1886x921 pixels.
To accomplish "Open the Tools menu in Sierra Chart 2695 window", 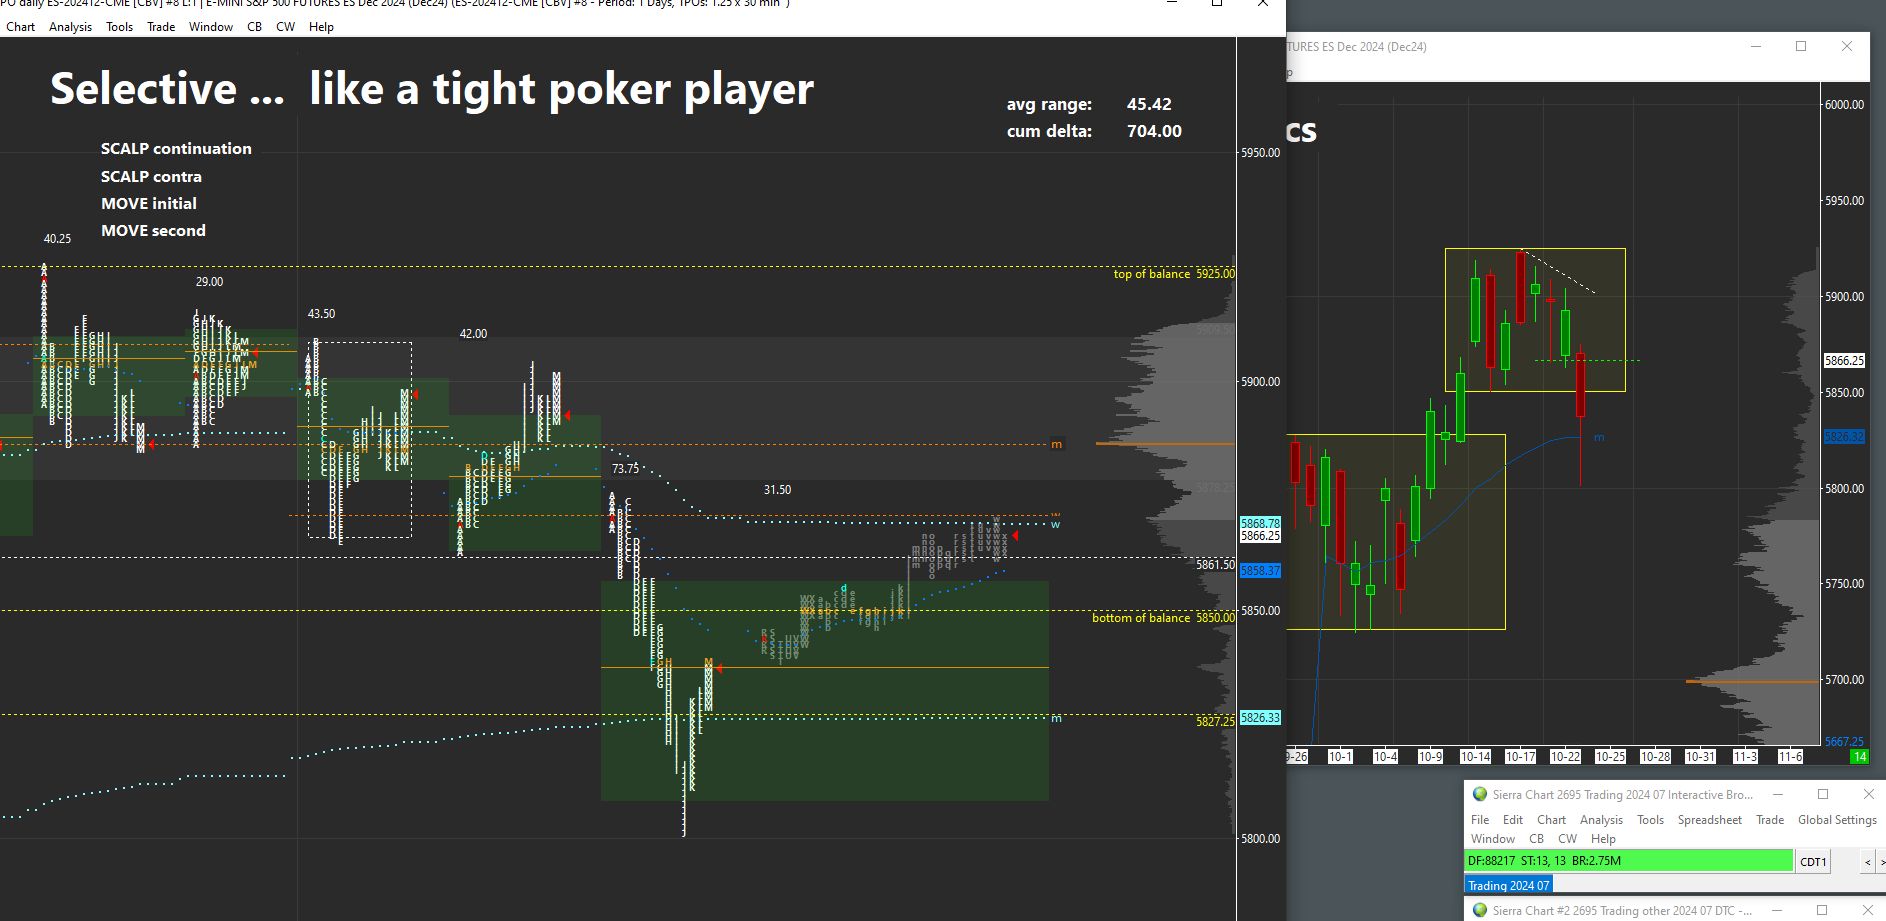I will coord(1650,820).
